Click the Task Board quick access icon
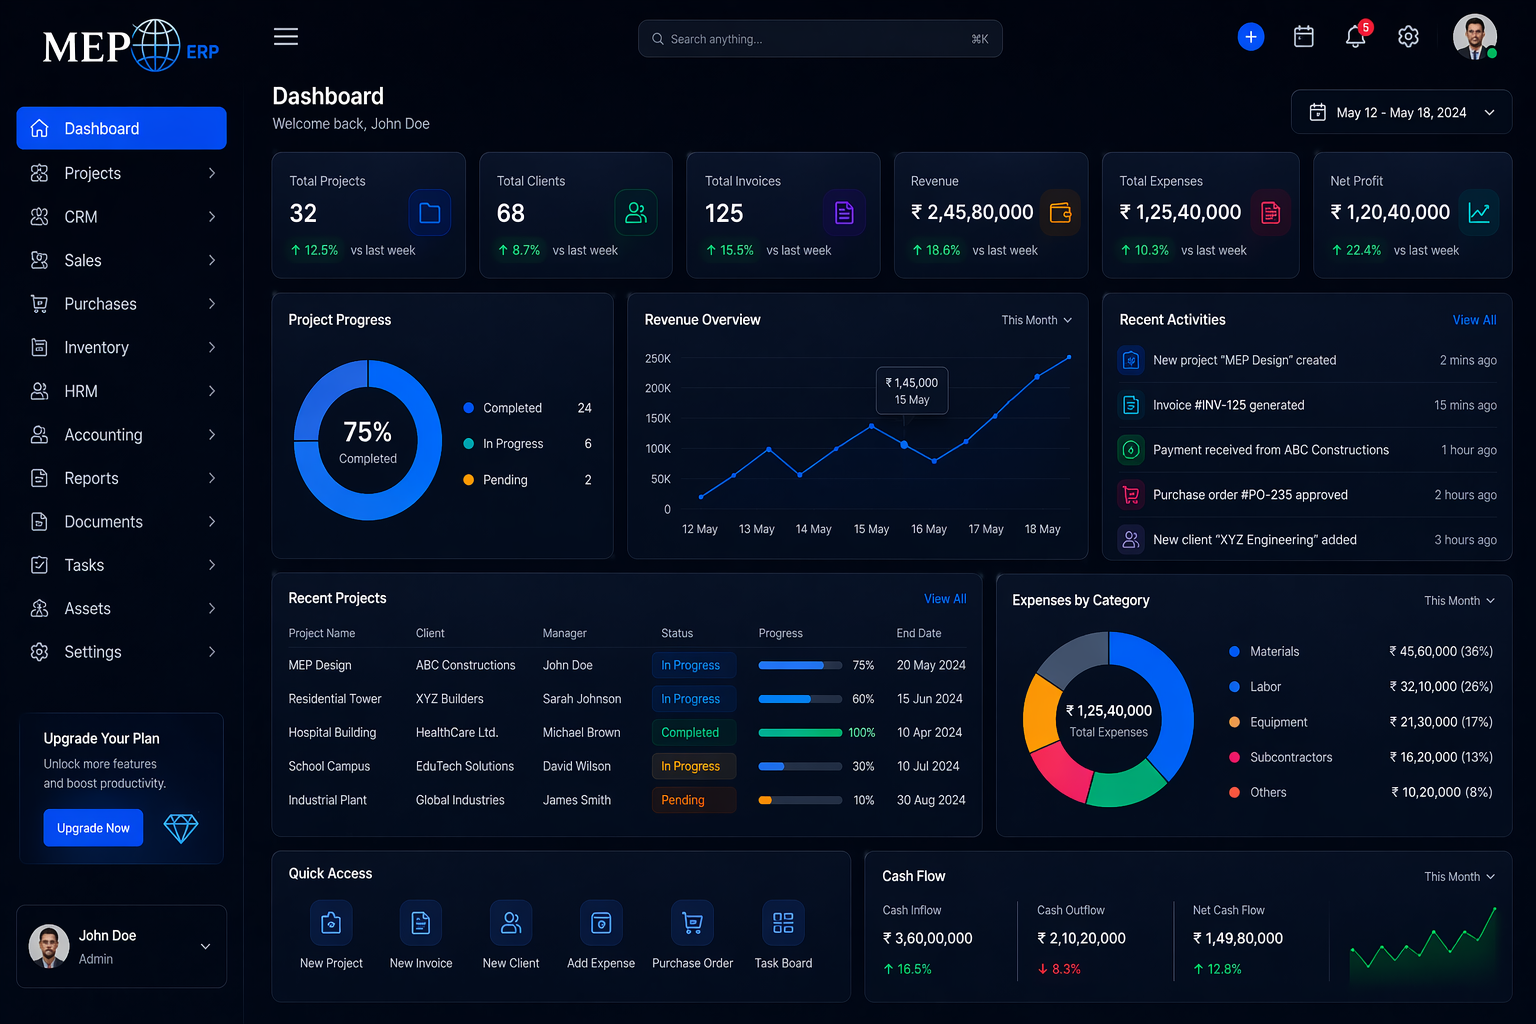The height and width of the screenshot is (1024, 1536). (783, 923)
